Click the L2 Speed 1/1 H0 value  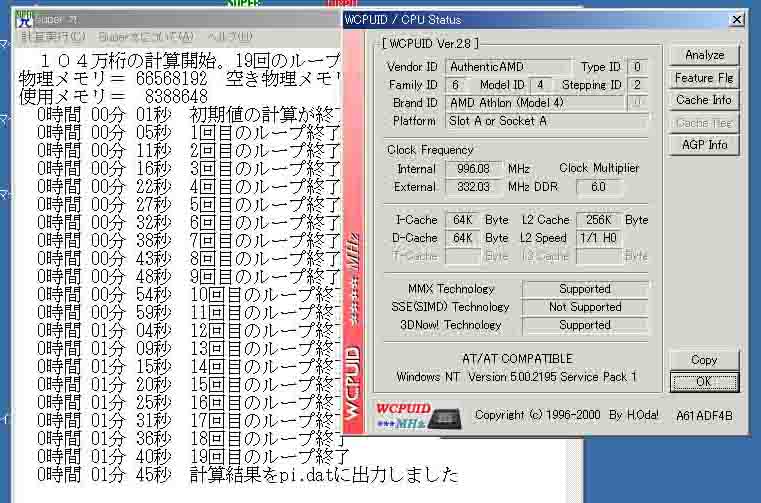pyautogui.click(x=599, y=238)
